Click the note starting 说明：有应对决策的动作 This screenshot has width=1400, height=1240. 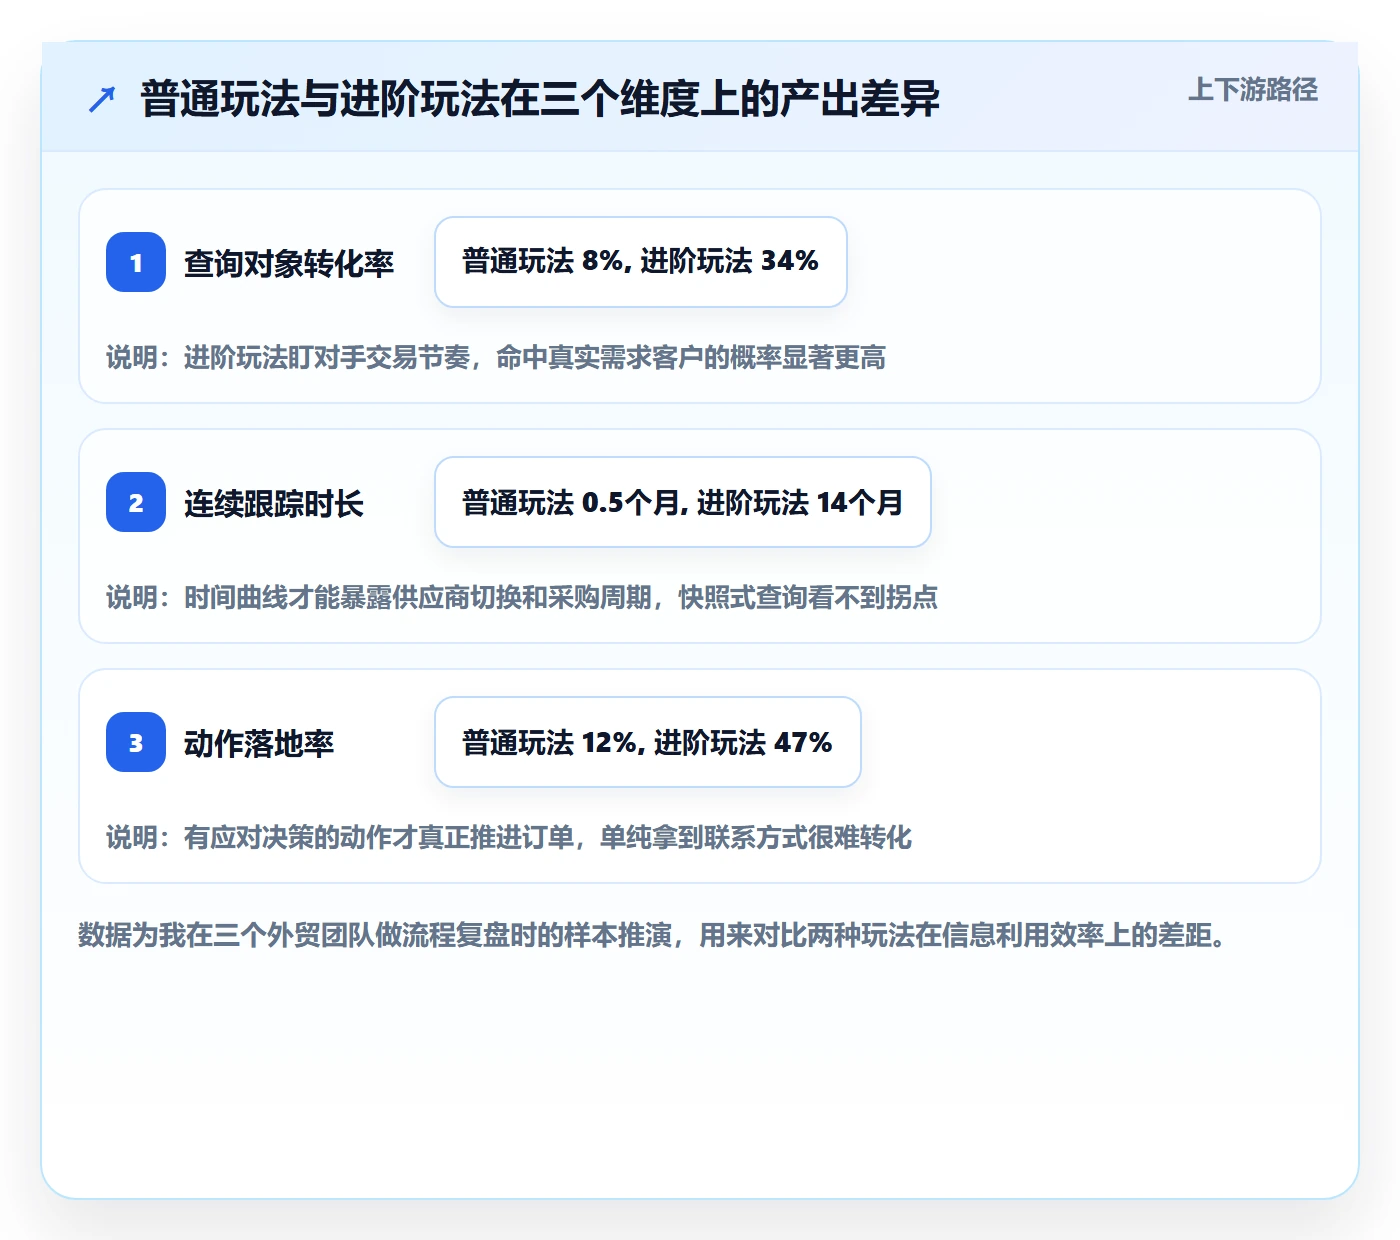coord(509,837)
